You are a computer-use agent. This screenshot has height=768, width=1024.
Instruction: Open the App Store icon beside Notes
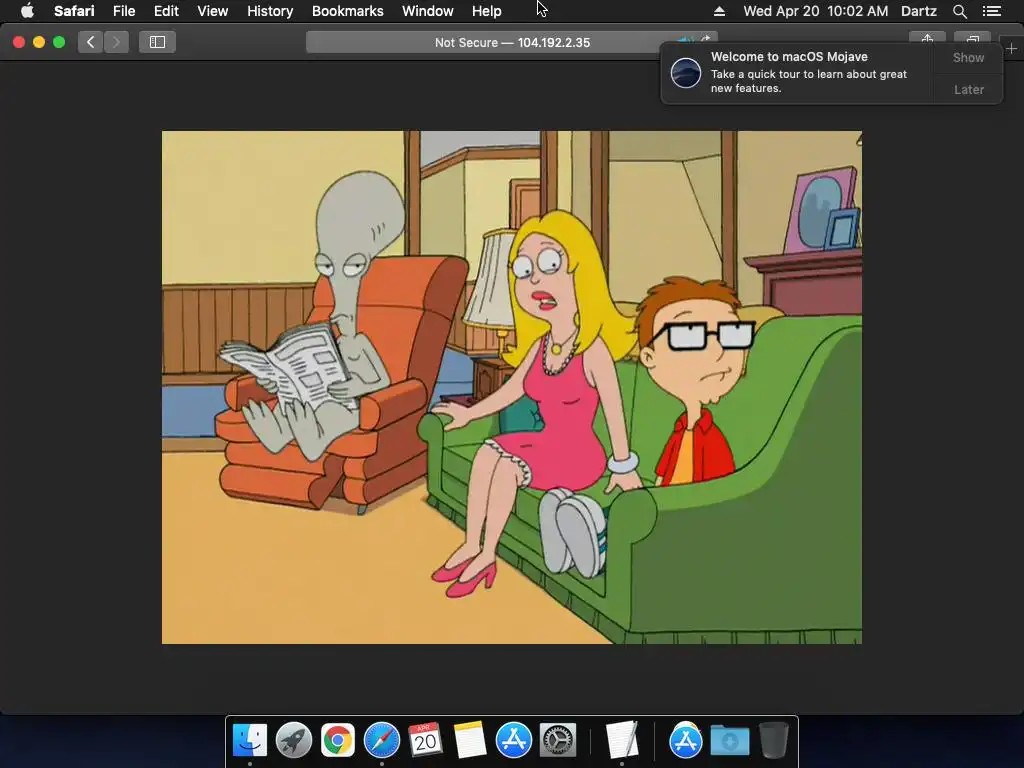(x=513, y=740)
